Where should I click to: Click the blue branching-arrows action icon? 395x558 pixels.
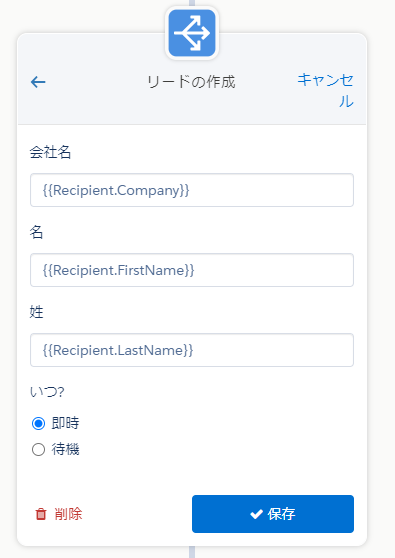click(192, 33)
